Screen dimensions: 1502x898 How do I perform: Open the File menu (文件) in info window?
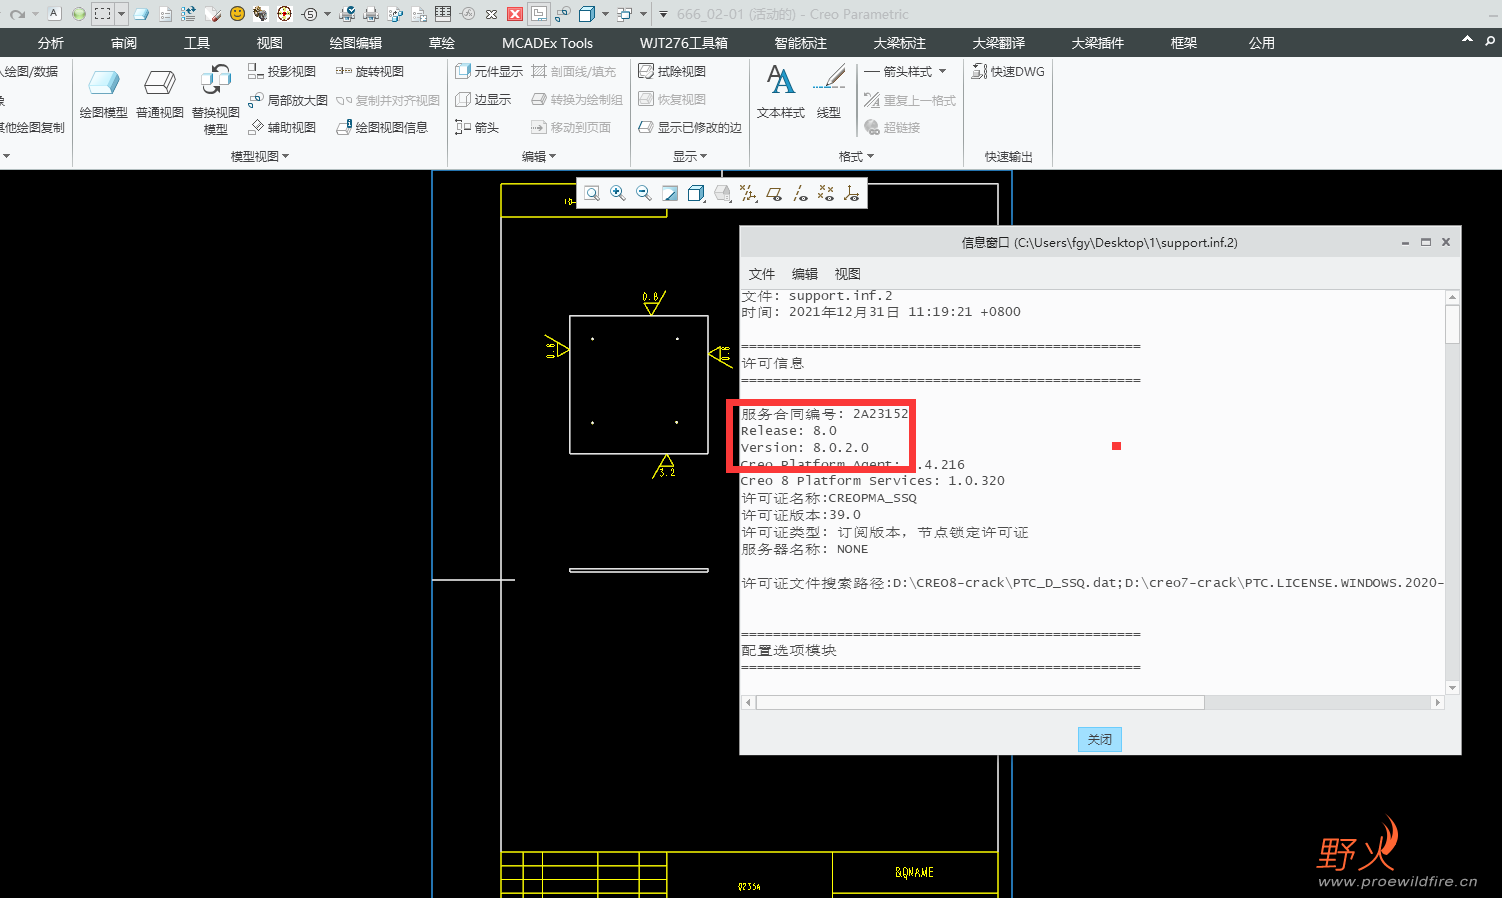762,274
